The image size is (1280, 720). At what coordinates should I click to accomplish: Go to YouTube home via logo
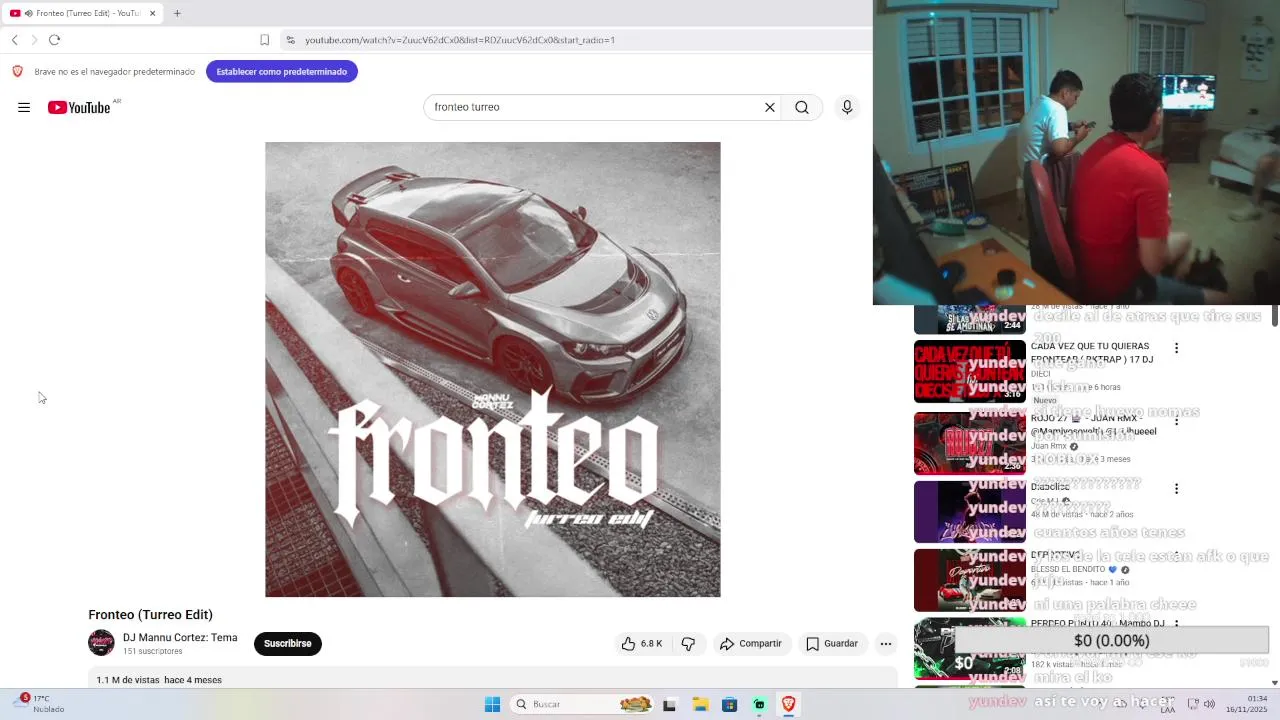pyautogui.click(x=79, y=107)
